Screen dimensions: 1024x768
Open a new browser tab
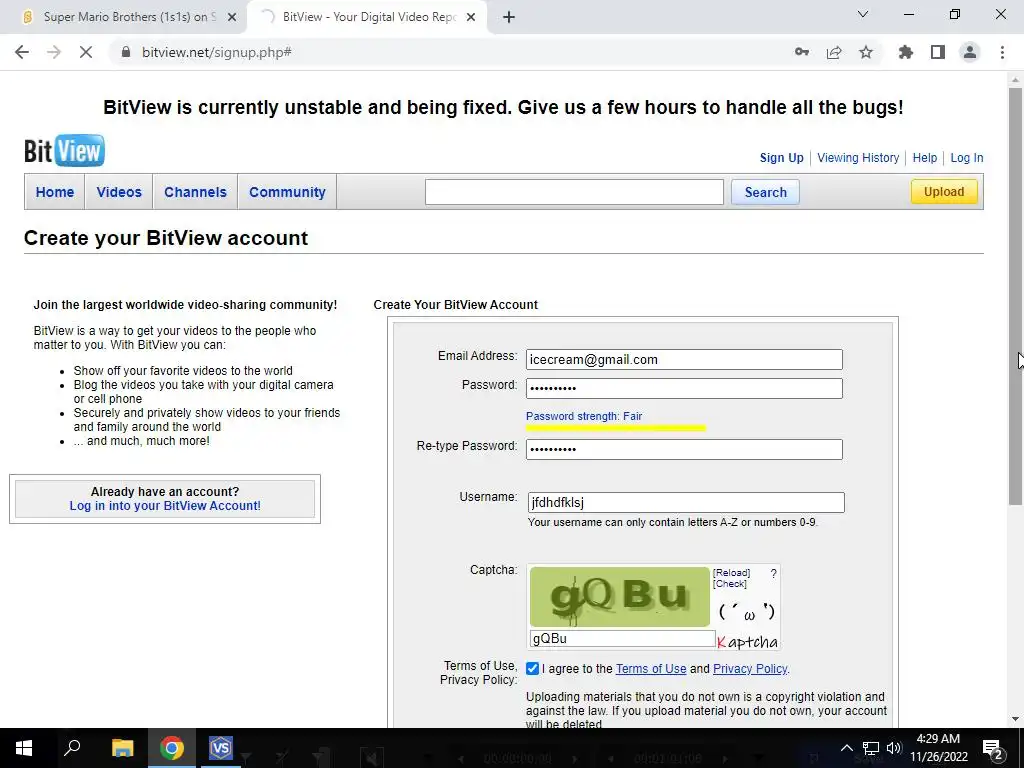(509, 18)
